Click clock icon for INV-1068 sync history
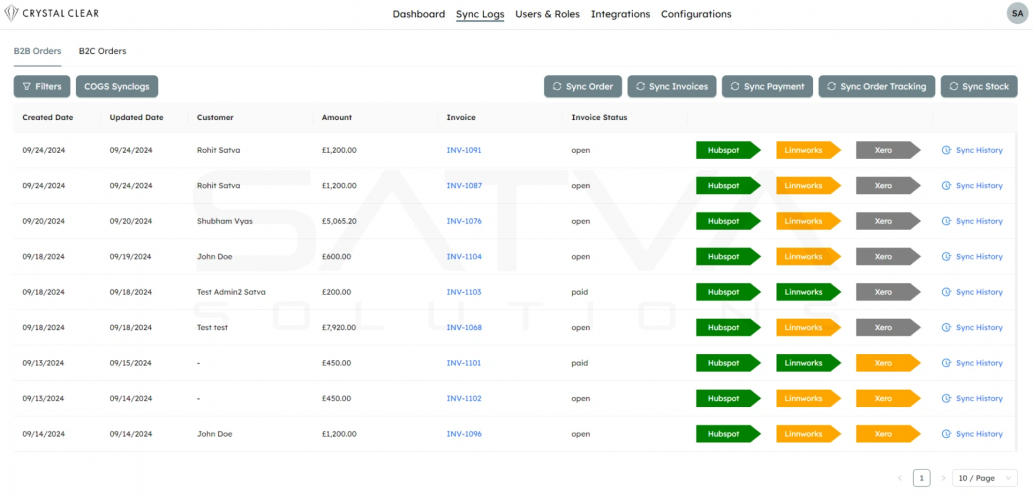 coord(947,327)
